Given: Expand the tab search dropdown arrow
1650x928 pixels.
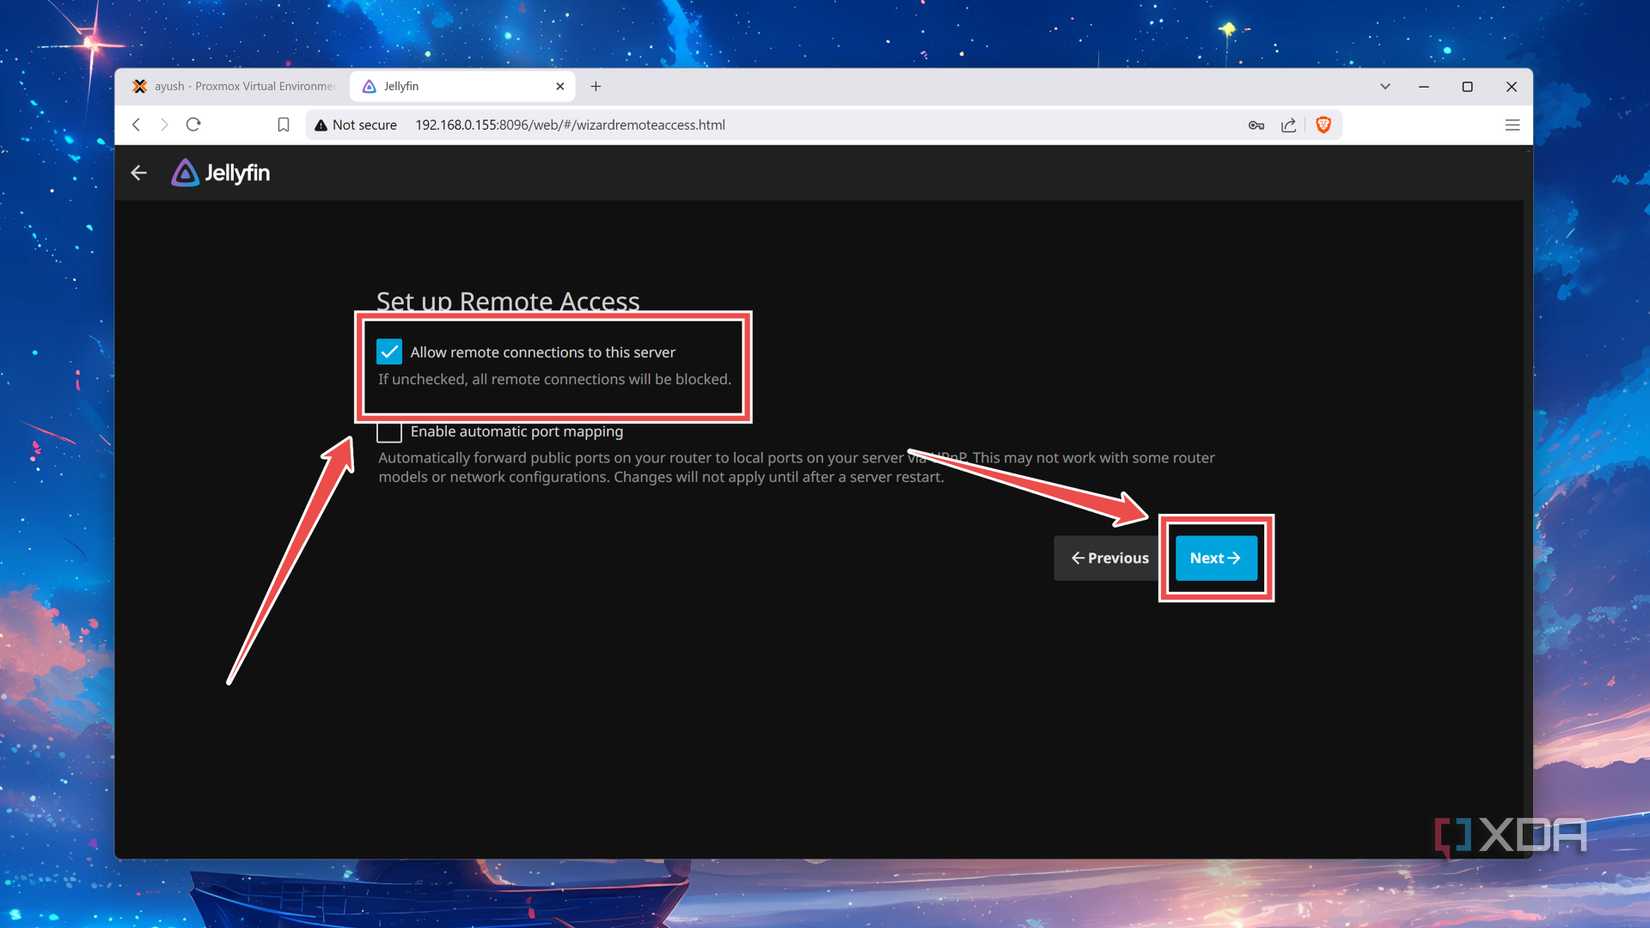Looking at the screenshot, I should pos(1384,87).
